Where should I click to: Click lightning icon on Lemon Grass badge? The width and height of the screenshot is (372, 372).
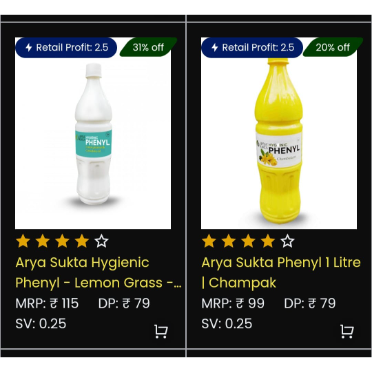coord(29,48)
